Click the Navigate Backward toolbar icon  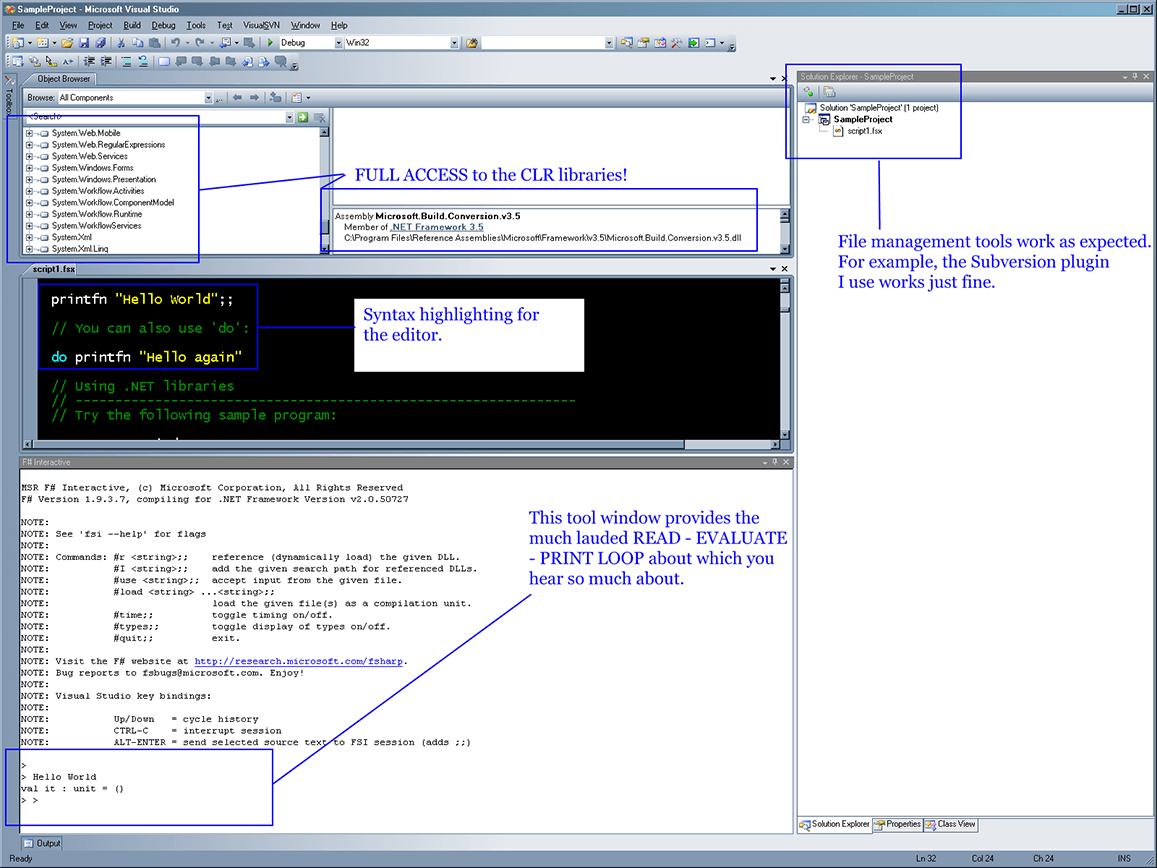[x=226, y=43]
